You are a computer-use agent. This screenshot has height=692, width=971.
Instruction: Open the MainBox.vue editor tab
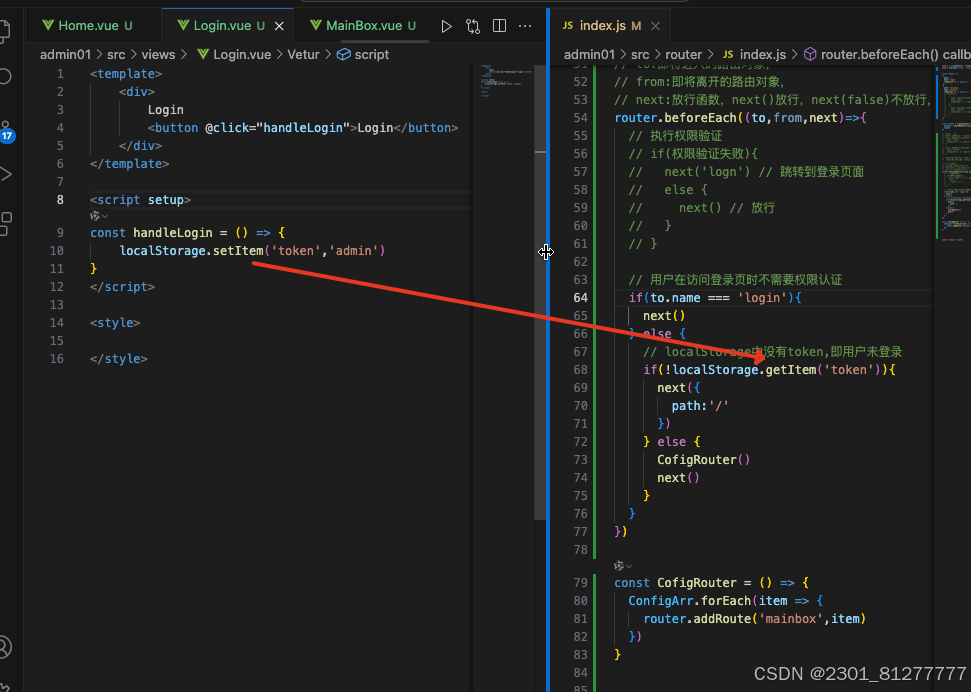pos(363,25)
